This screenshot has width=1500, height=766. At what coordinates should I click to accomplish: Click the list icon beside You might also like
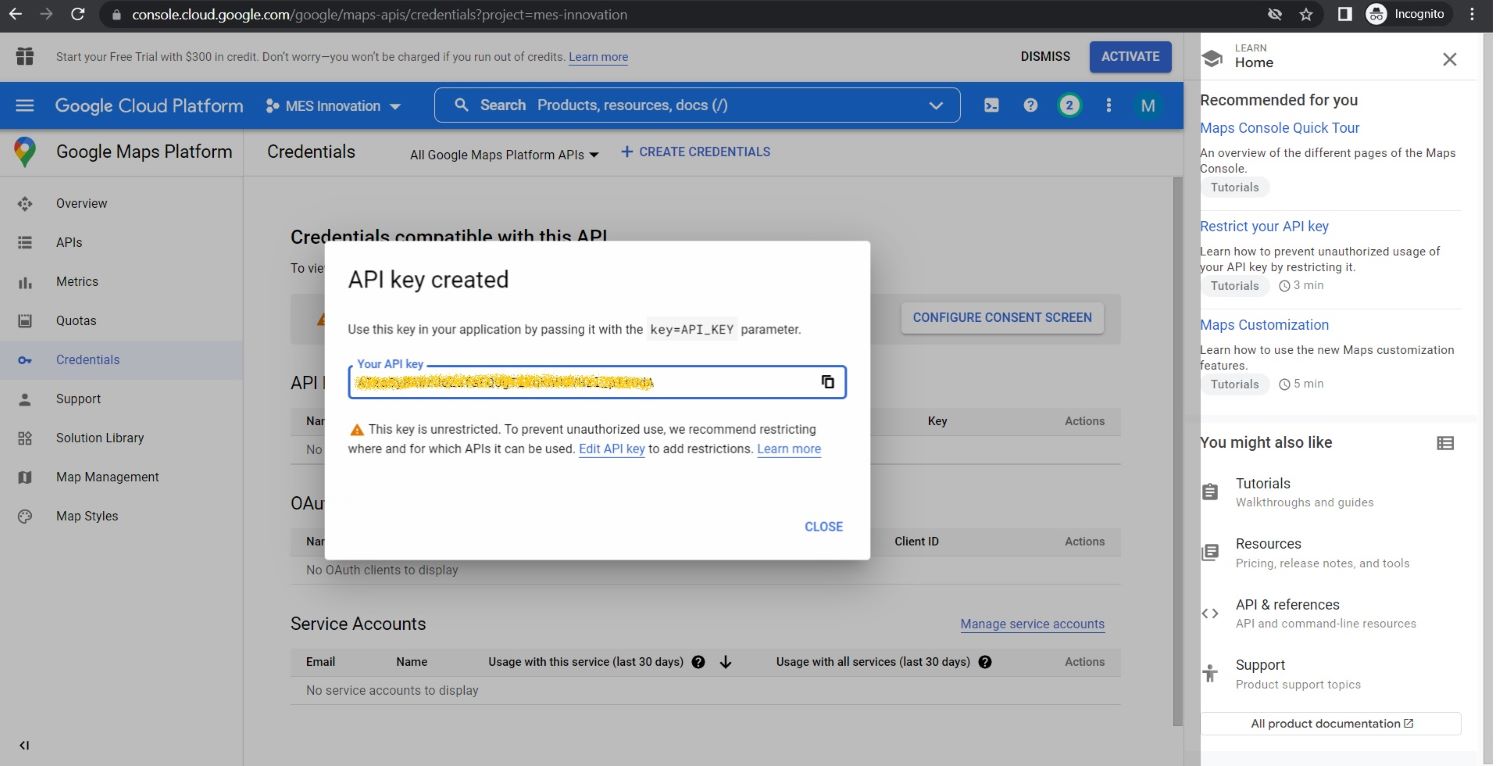(1444, 442)
